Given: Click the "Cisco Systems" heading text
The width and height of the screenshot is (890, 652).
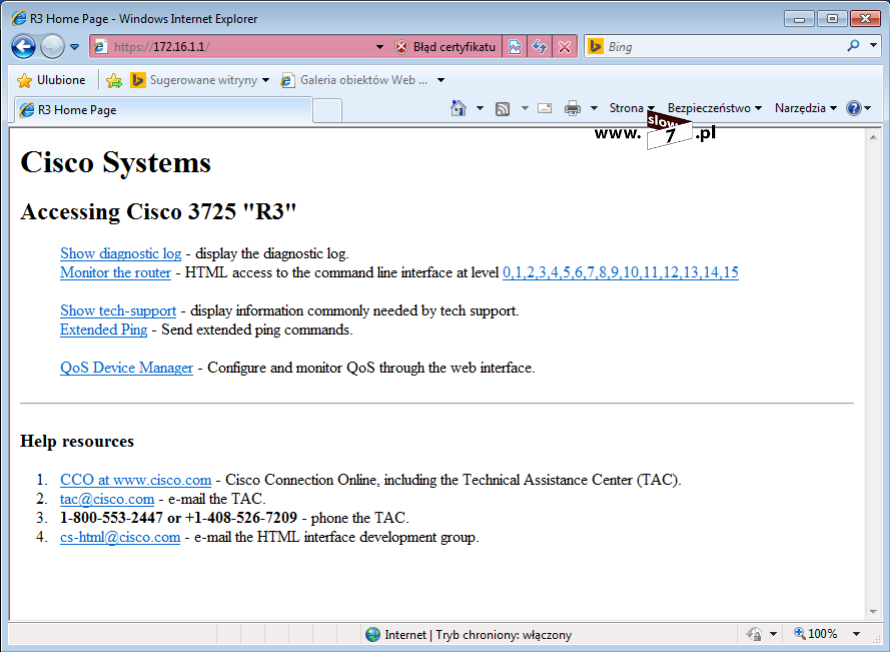Looking at the screenshot, I should pos(116,163).
